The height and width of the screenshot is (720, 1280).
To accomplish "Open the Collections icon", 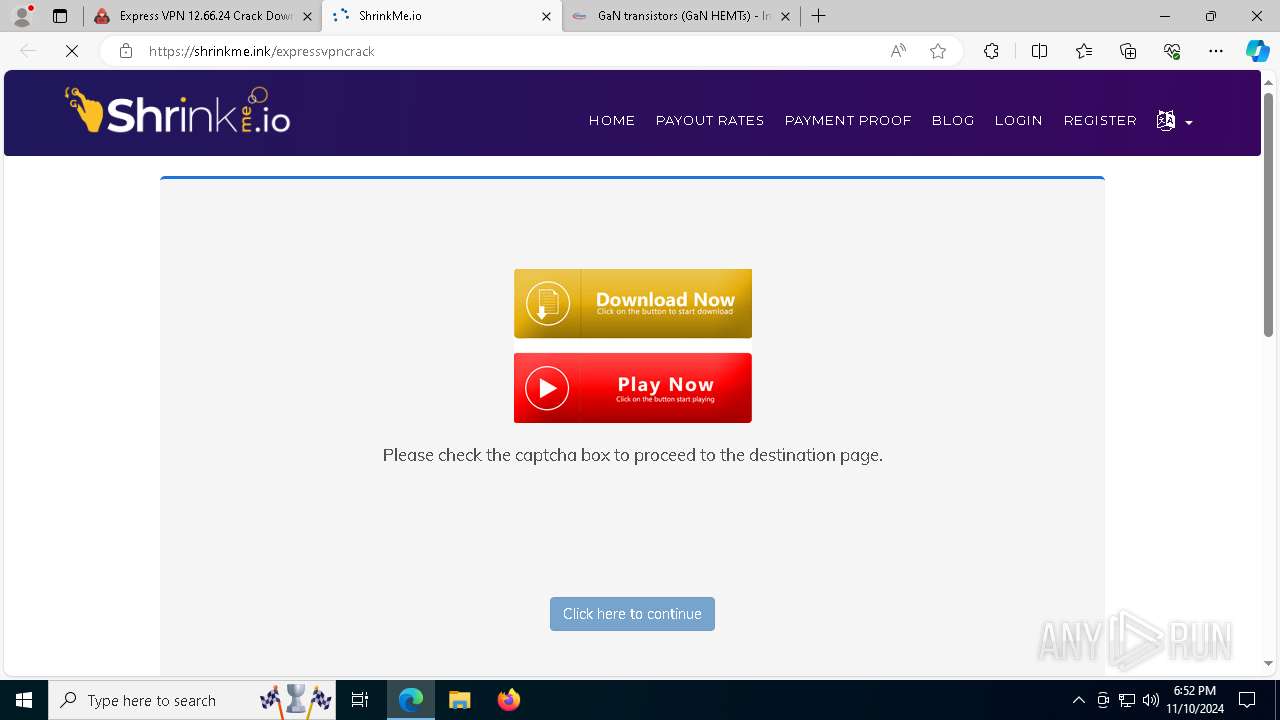I will pyautogui.click(x=1128, y=51).
